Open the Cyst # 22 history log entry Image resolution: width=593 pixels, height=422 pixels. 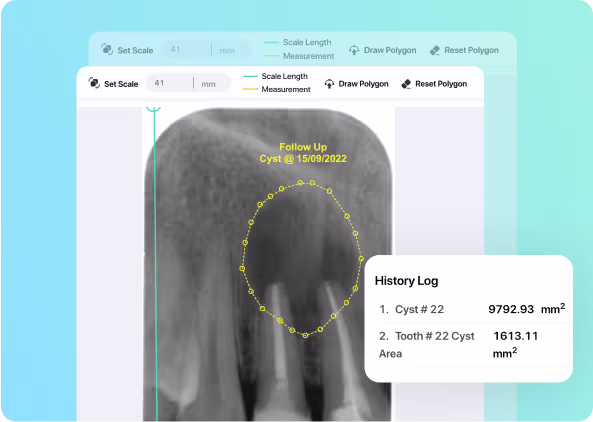[x=472, y=309]
